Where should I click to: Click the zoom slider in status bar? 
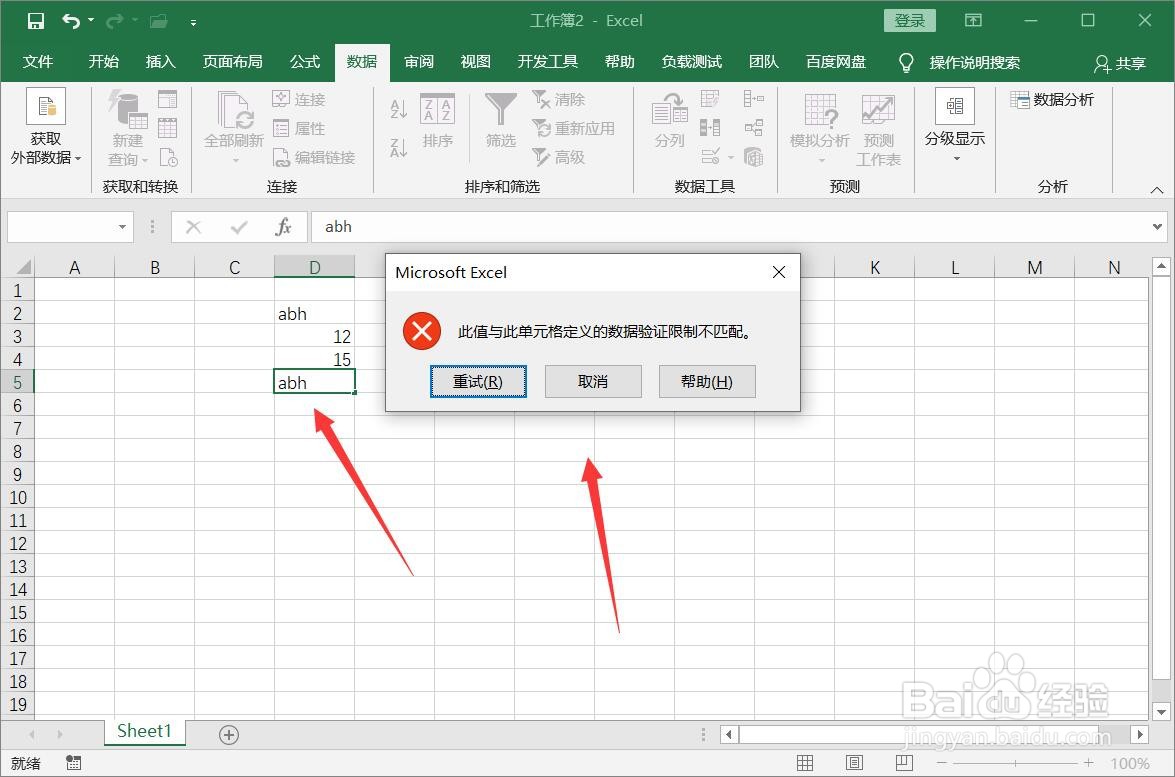(1015, 763)
